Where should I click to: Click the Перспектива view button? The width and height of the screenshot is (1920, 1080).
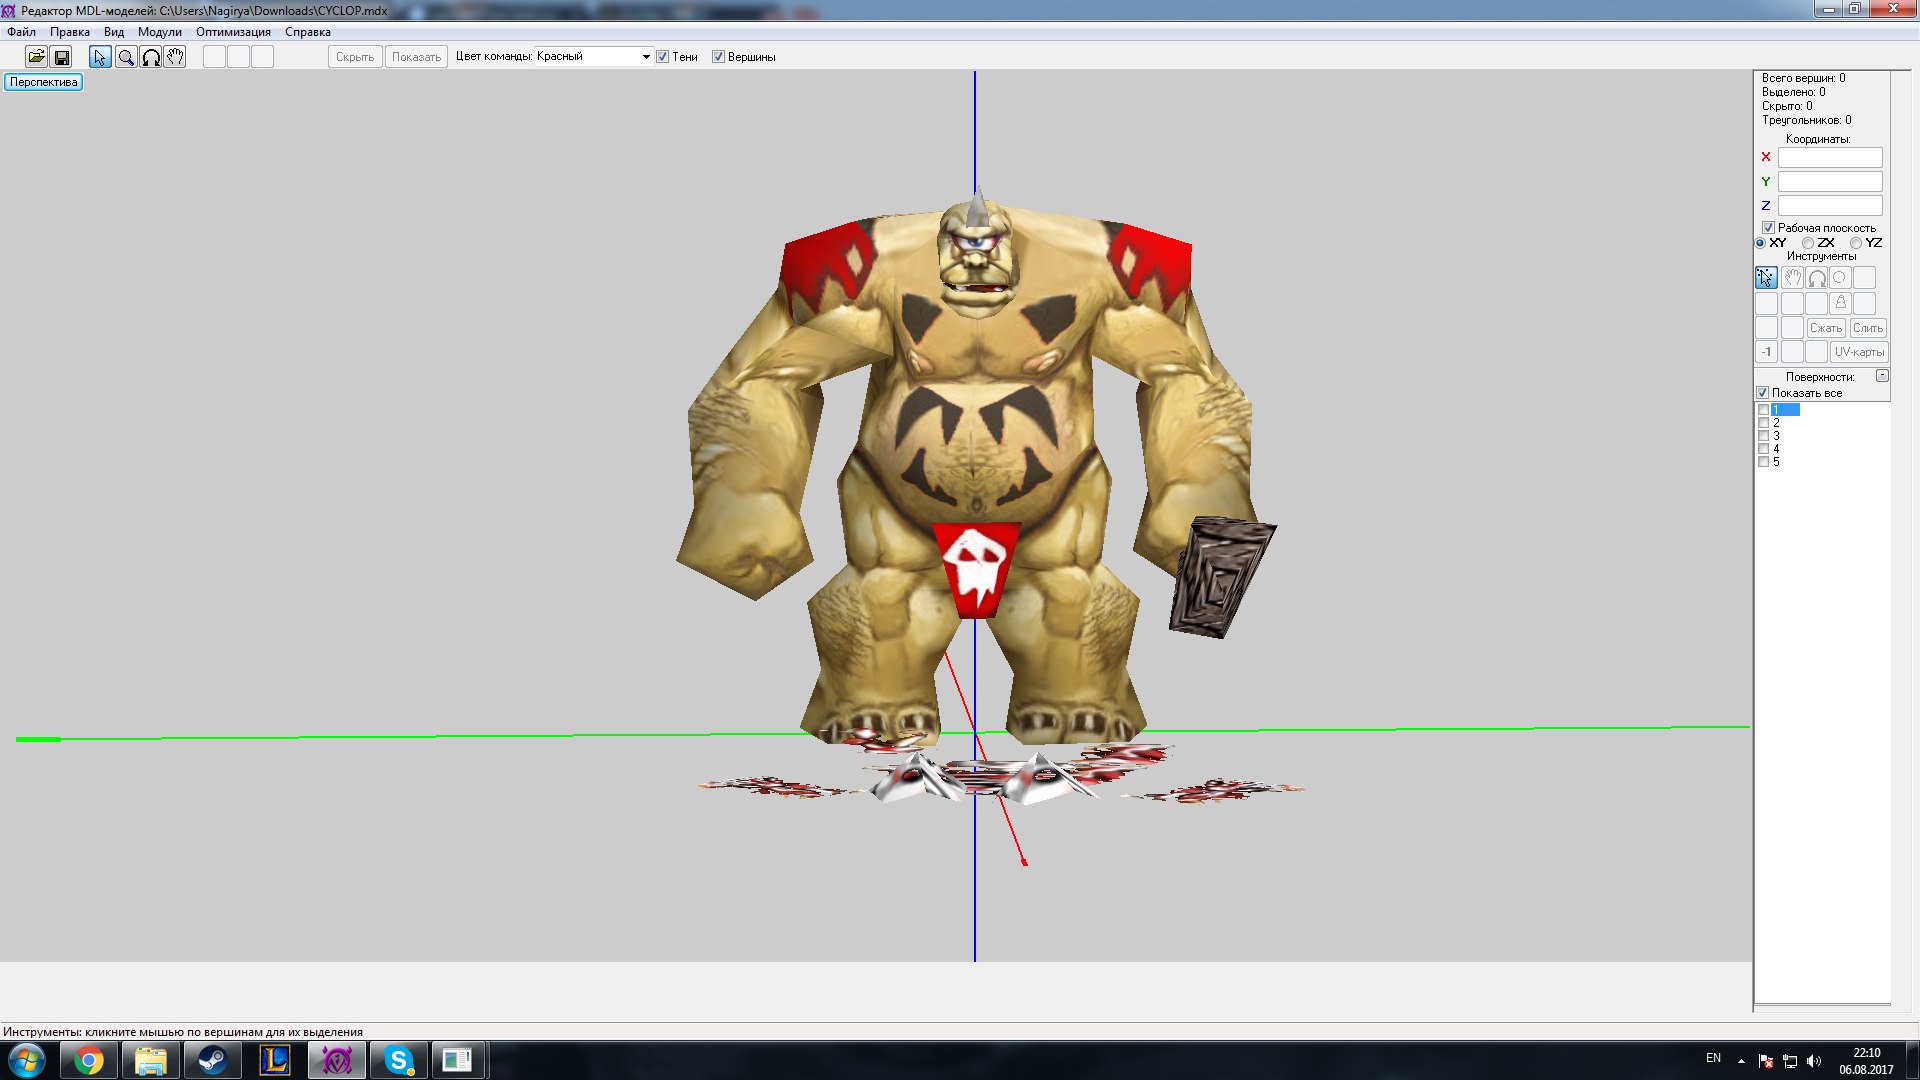click(43, 82)
